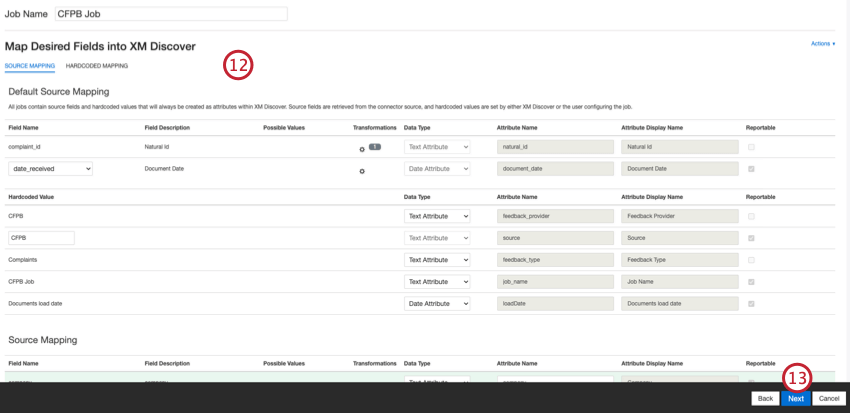This screenshot has height=413, width=850.
Task: Toggle Reportable checkbox for Documents load date
Action: coord(751,304)
